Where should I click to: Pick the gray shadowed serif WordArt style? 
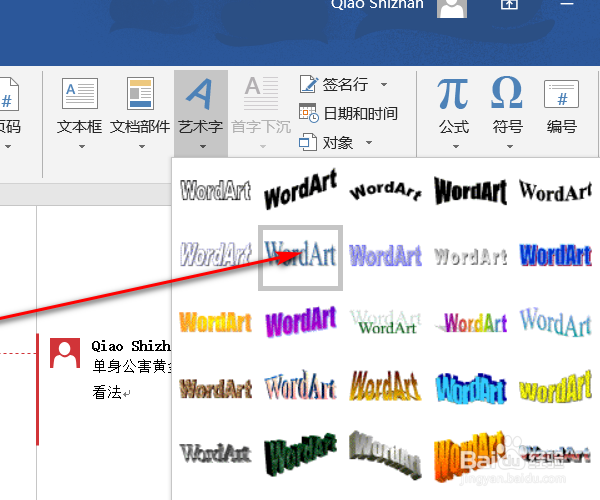coord(216,453)
